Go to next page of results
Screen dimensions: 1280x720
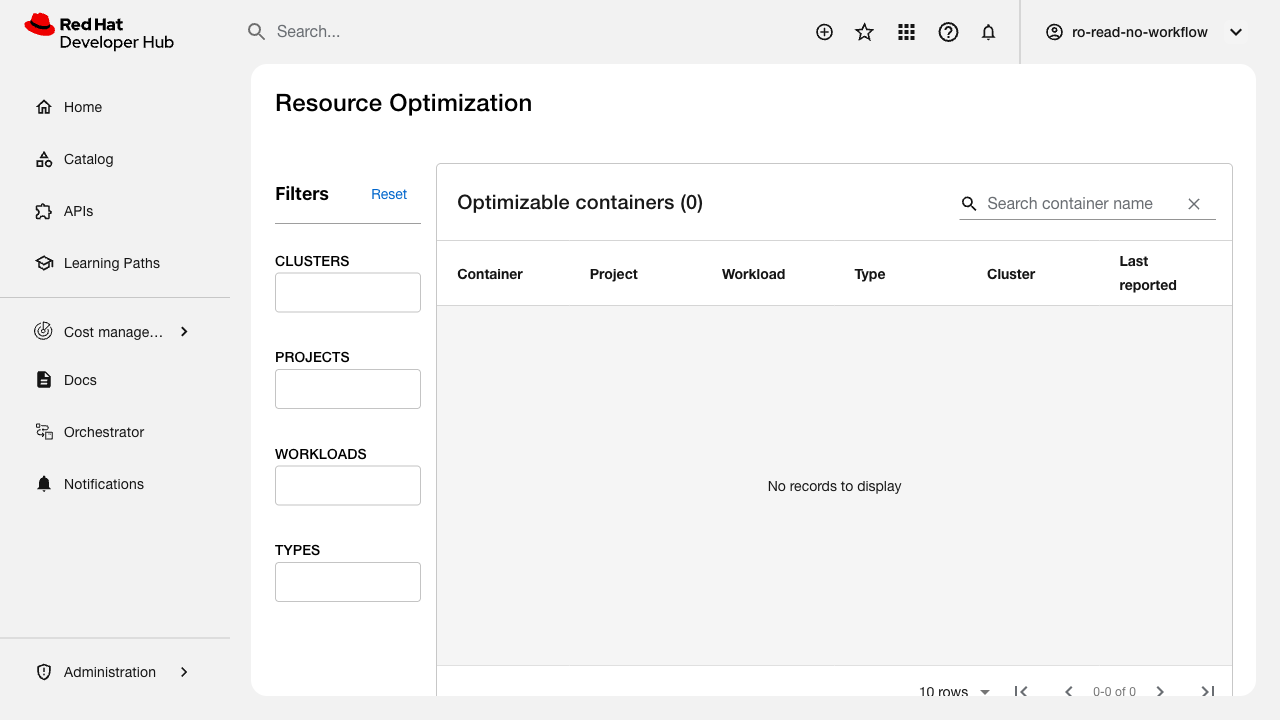click(x=1160, y=691)
